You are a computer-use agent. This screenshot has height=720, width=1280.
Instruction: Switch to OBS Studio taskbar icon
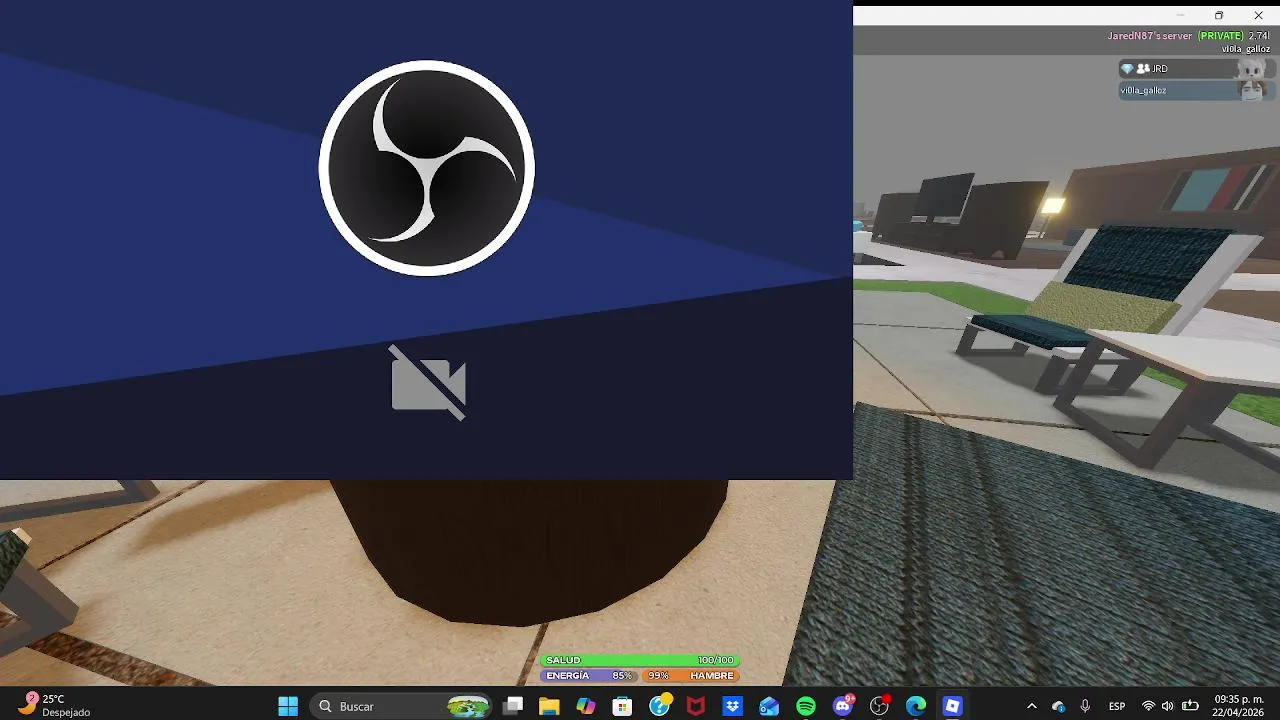pyautogui.click(x=880, y=706)
